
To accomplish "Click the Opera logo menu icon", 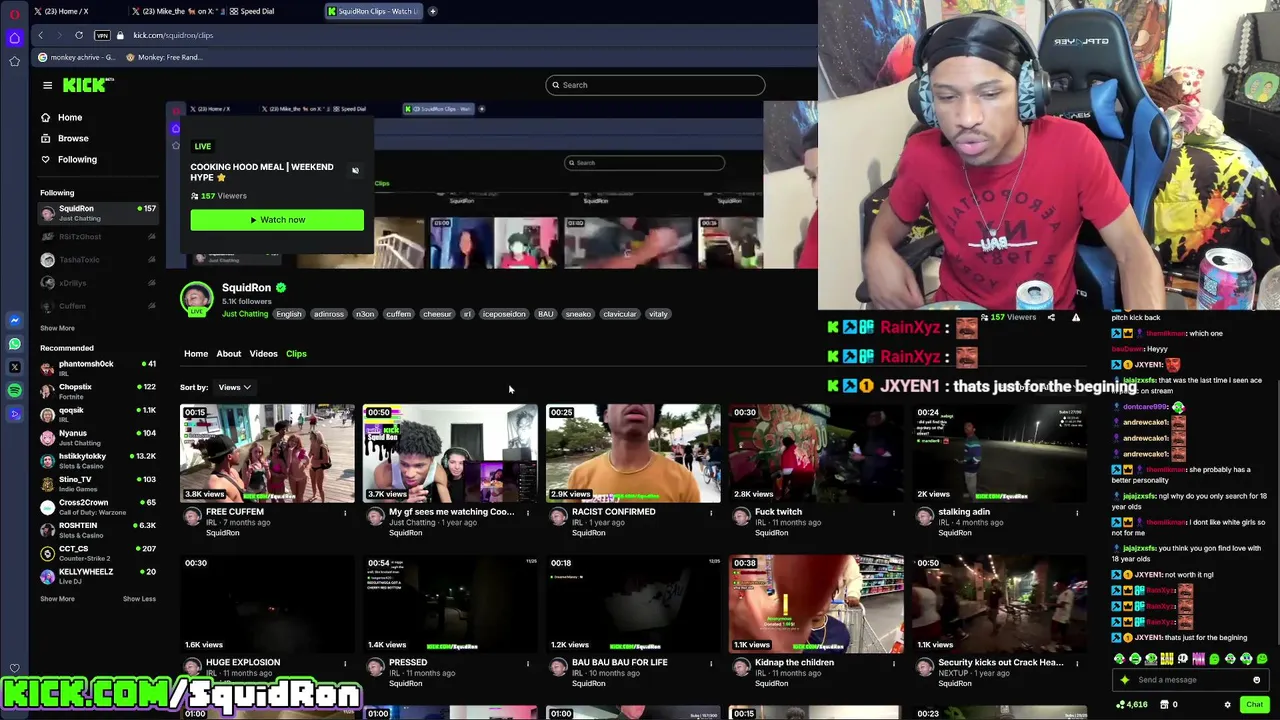I will (x=14, y=14).
